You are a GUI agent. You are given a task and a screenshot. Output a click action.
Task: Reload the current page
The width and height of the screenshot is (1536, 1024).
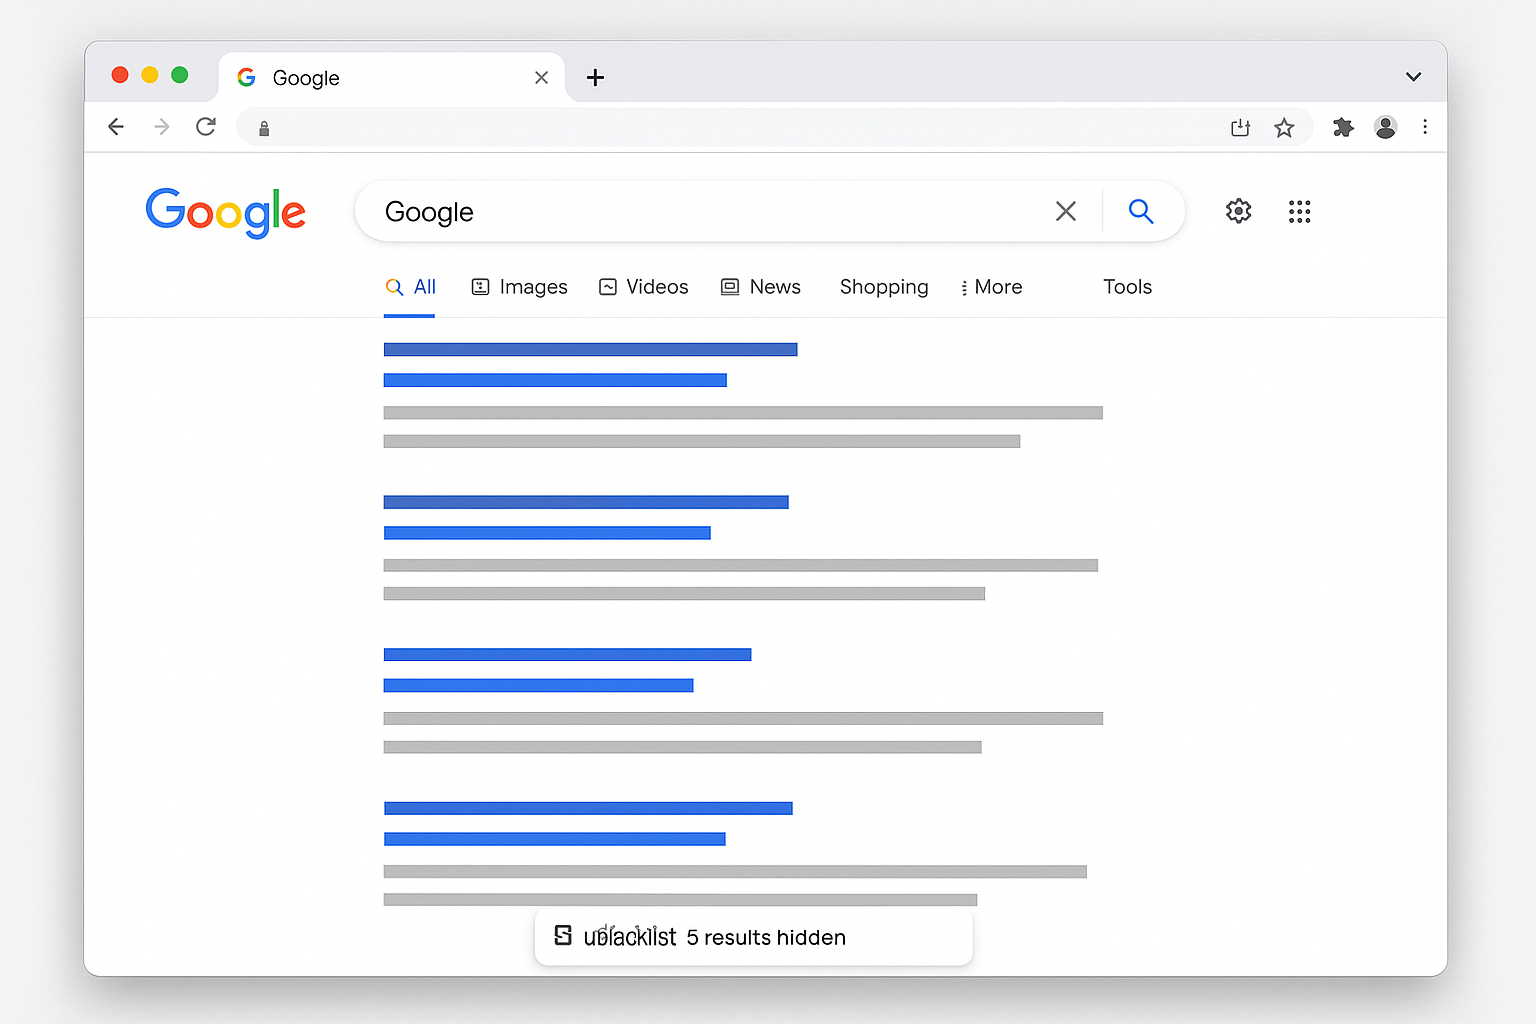point(205,127)
